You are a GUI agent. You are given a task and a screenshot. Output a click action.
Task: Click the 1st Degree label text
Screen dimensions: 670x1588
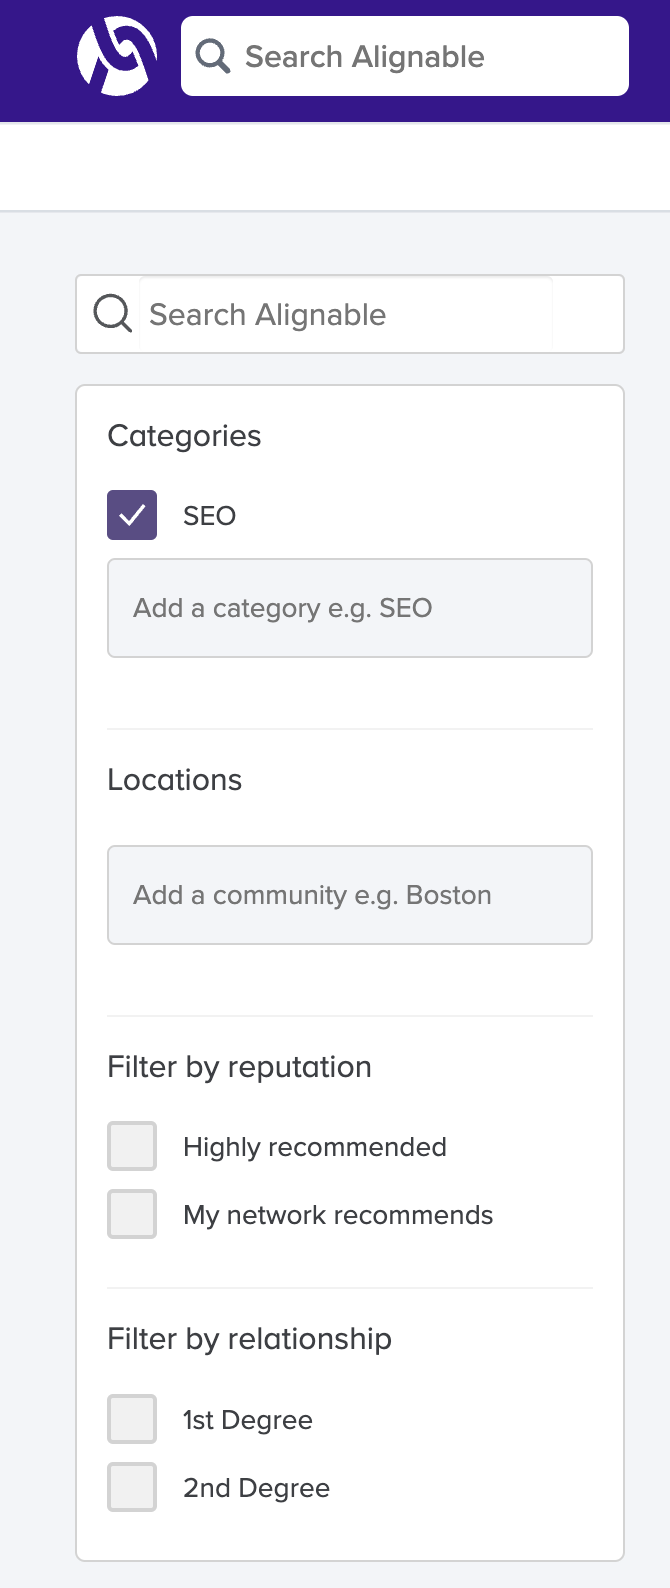[x=248, y=1420]
